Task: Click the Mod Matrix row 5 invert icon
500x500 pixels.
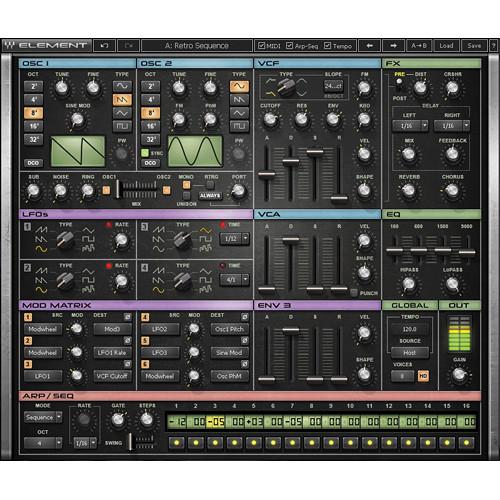Action: pos(245,340)
